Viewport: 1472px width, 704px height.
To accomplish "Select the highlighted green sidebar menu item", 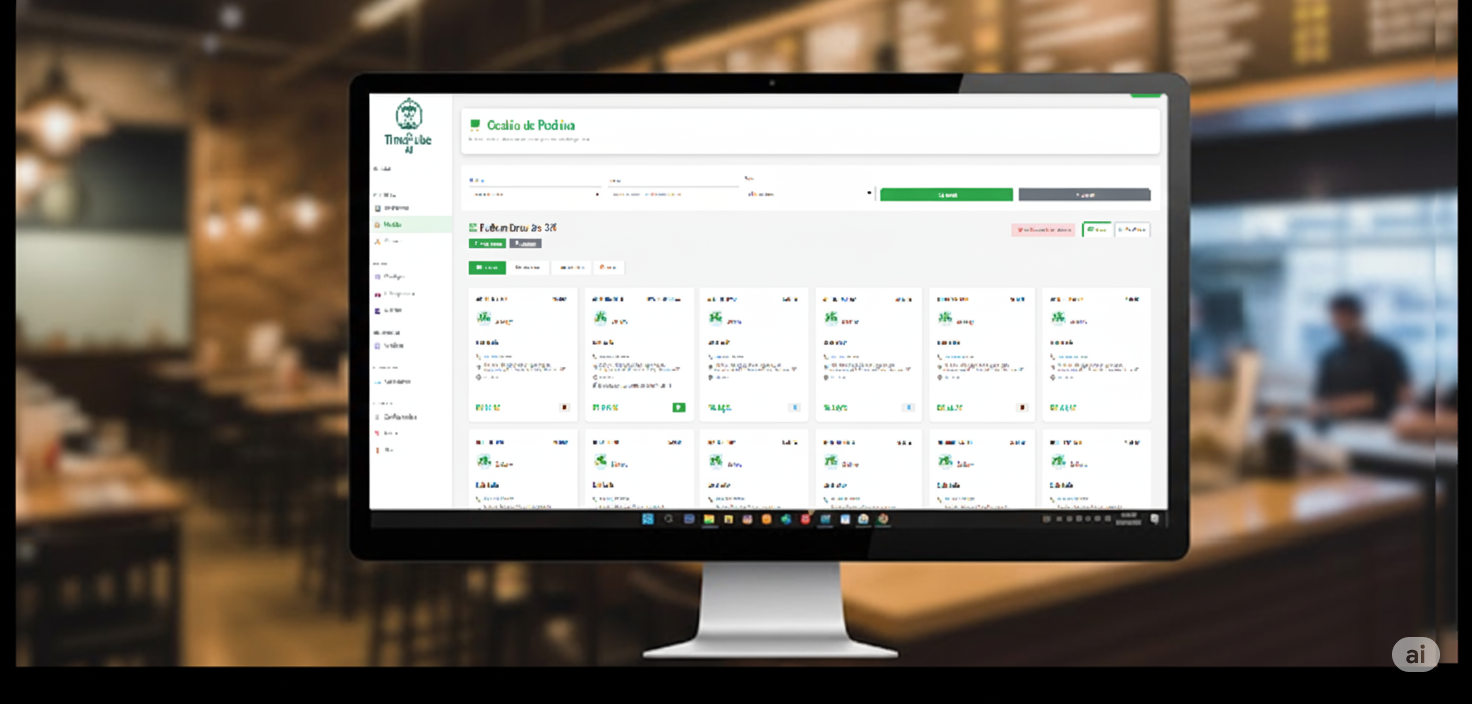I will tap(410, 225).
